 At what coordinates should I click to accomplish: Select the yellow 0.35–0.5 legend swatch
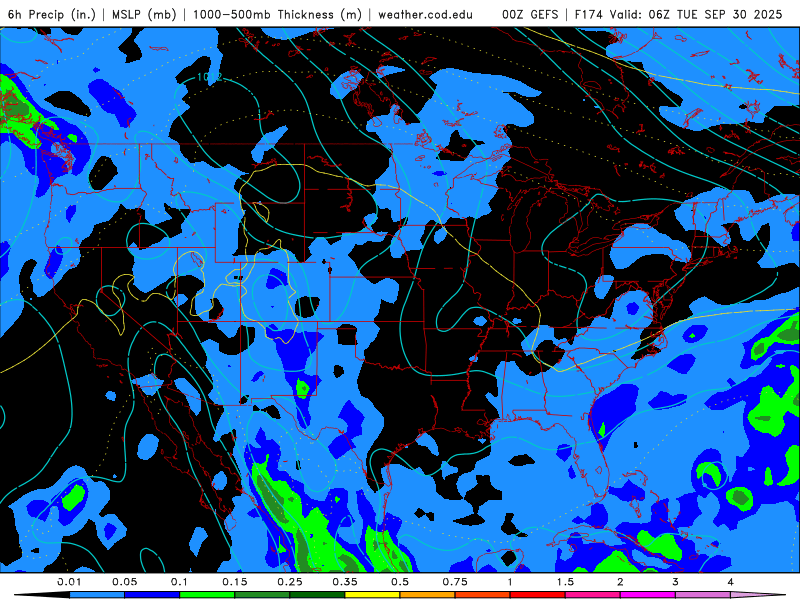point(372,595)
